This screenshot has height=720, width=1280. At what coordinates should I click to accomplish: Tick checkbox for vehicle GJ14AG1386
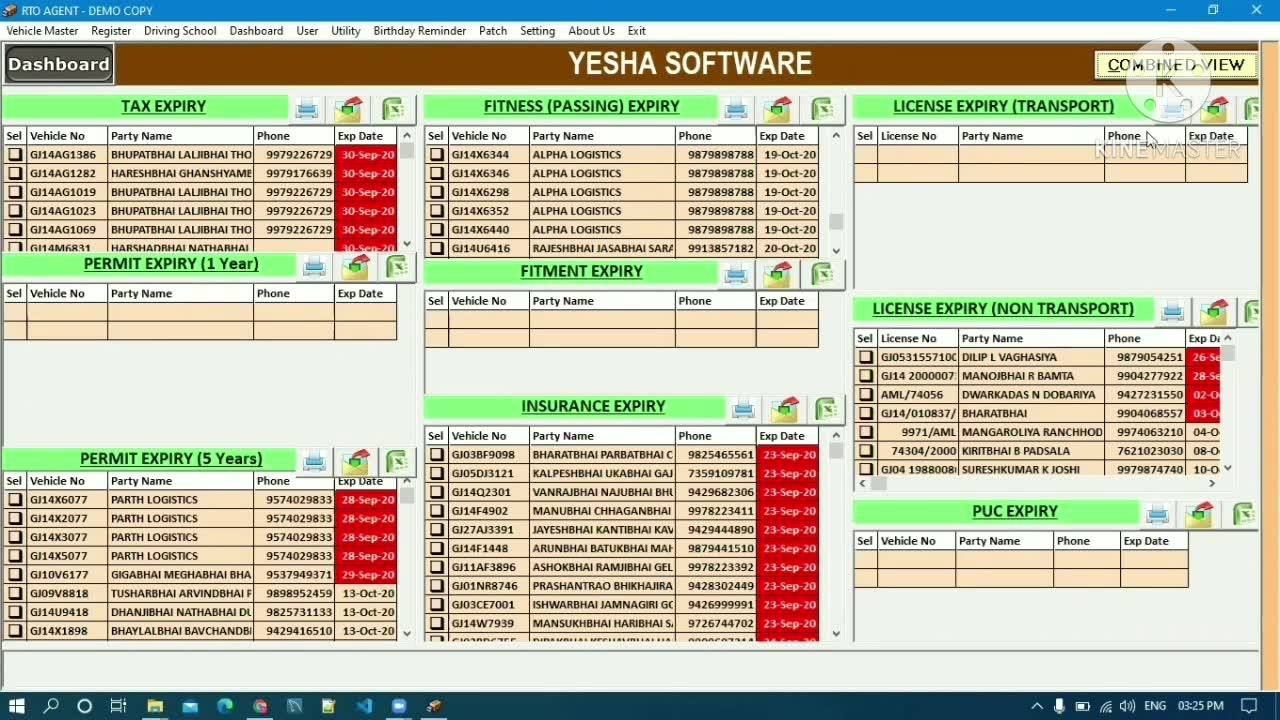click(x=15, y=155)
